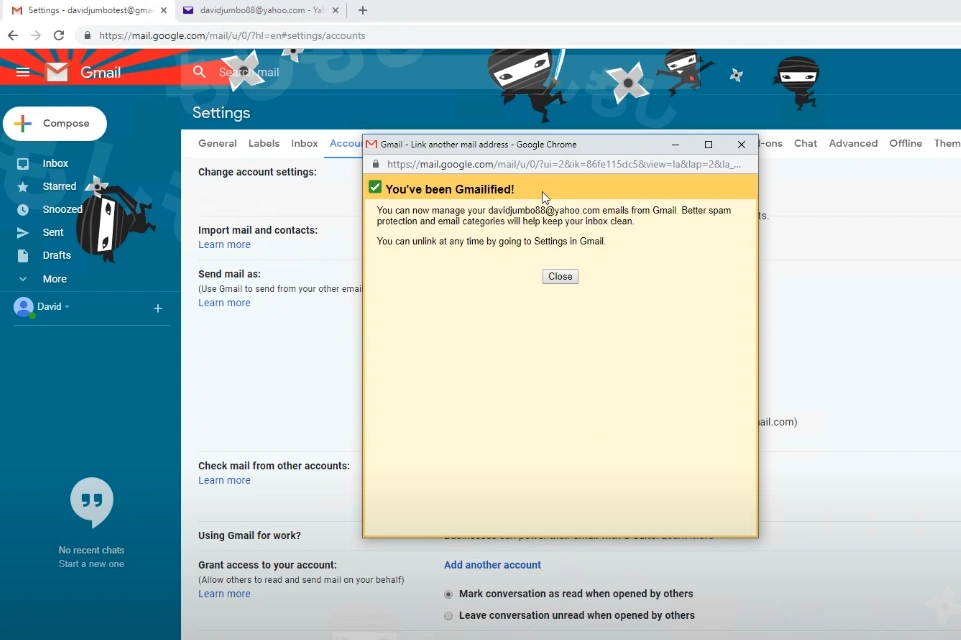Viewport: 961px width, 640px height.
Task: Click the Snoozed clock icon
Action: coord(23,210)
